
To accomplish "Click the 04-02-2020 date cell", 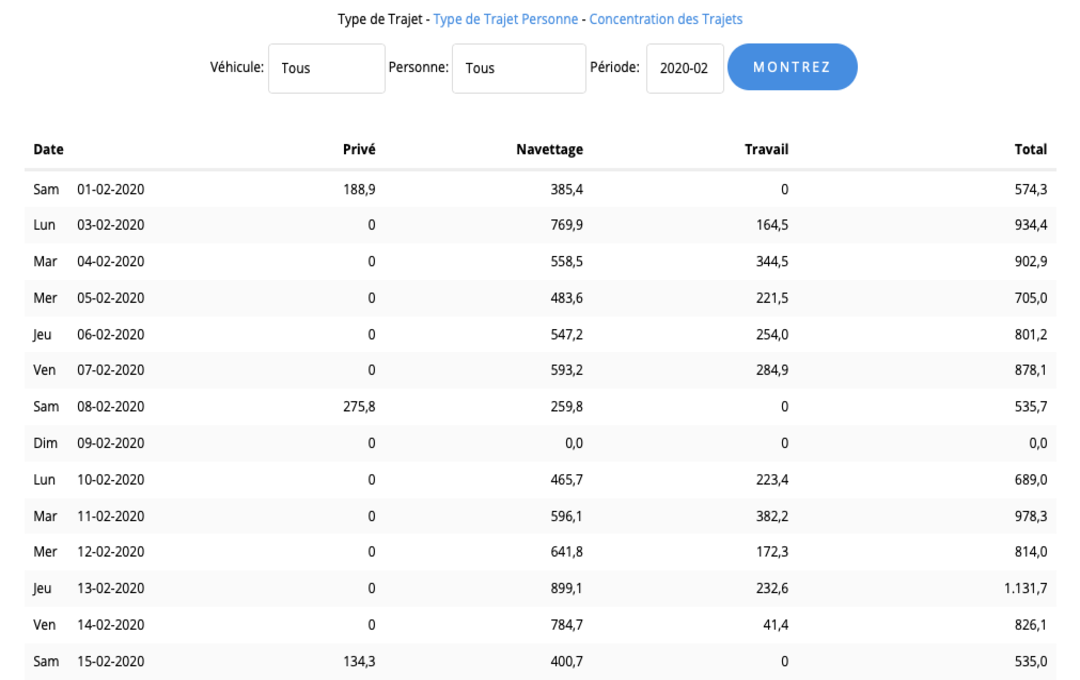I will 110,262.
